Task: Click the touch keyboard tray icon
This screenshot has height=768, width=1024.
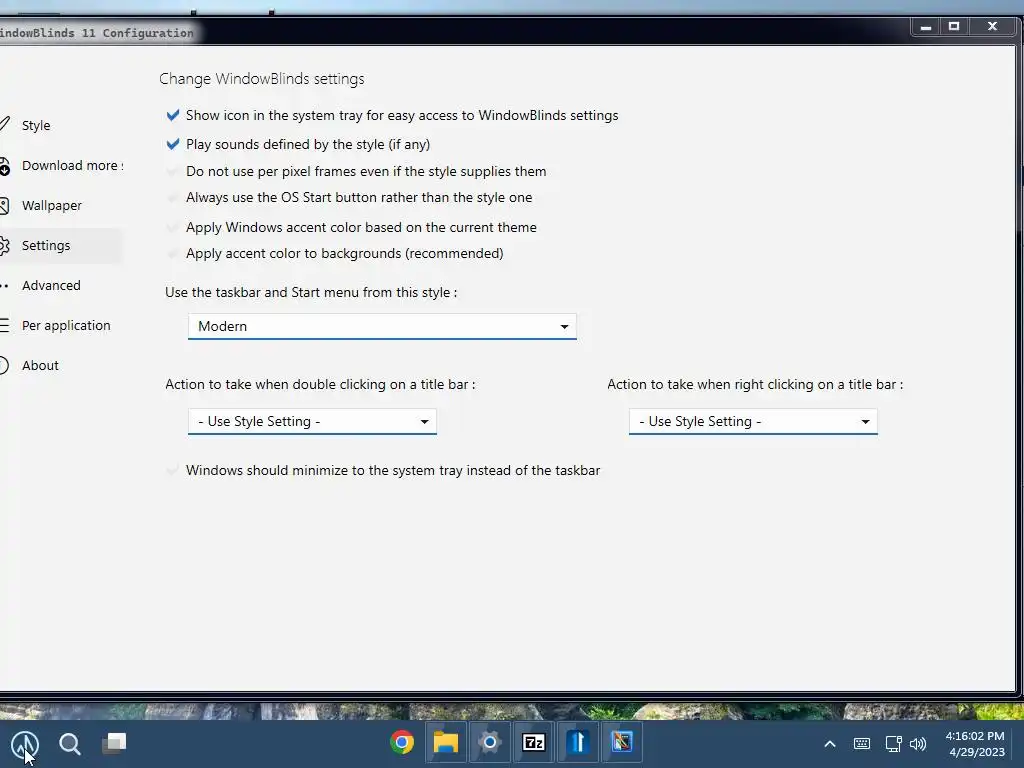Action: (x=862, y=744)
